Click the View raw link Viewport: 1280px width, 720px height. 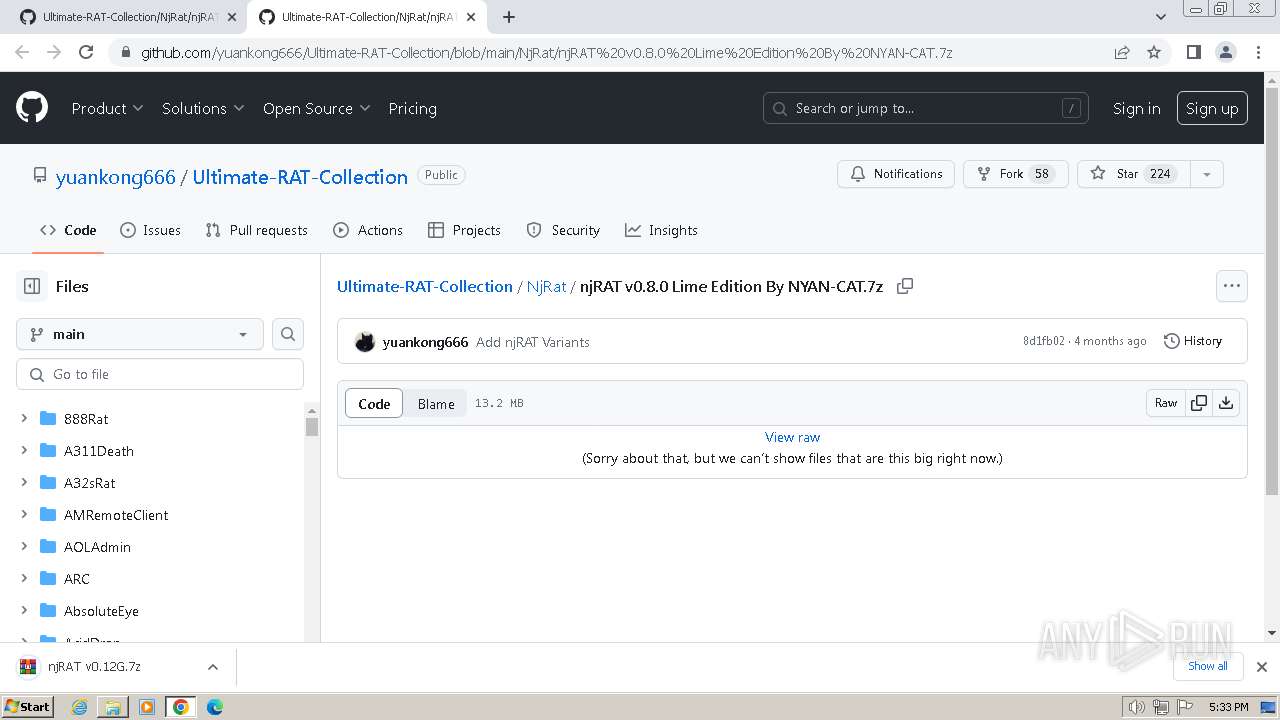tap(792, 437)
